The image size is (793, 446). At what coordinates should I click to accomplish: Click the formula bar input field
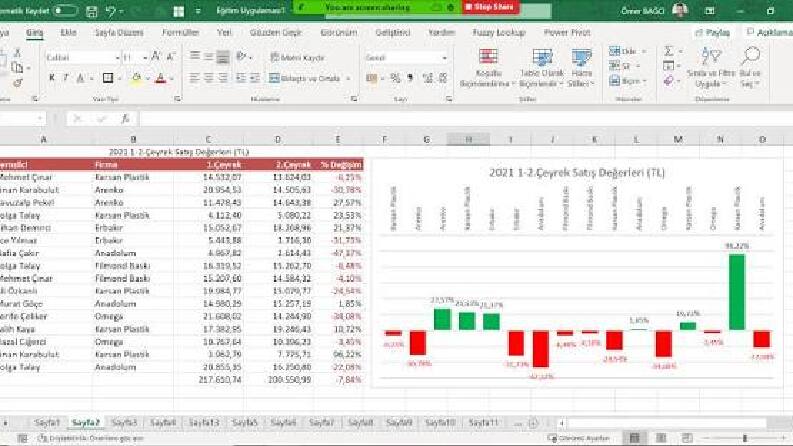(465, 119)
